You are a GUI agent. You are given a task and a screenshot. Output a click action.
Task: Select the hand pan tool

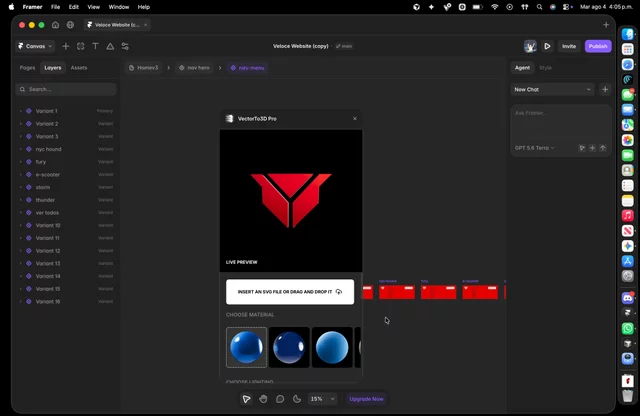click(263, 399)
